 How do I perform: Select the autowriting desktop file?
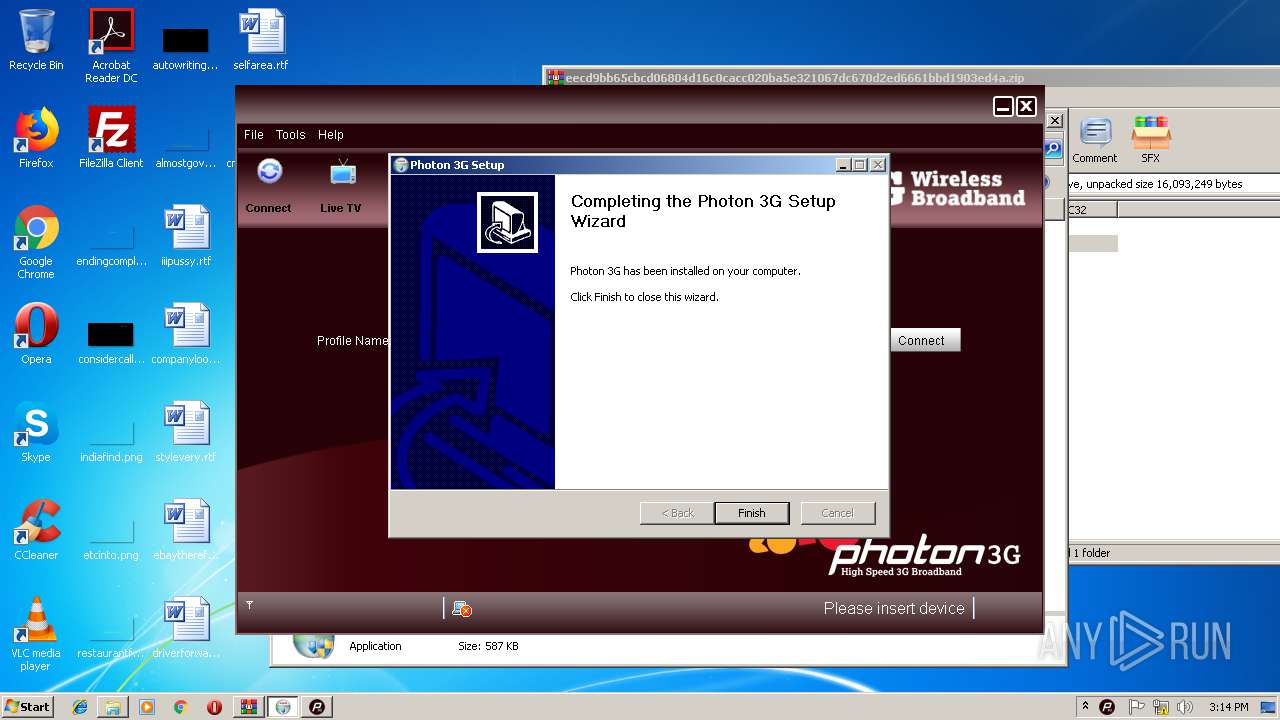pyautogui.click(x=185, y=46)
